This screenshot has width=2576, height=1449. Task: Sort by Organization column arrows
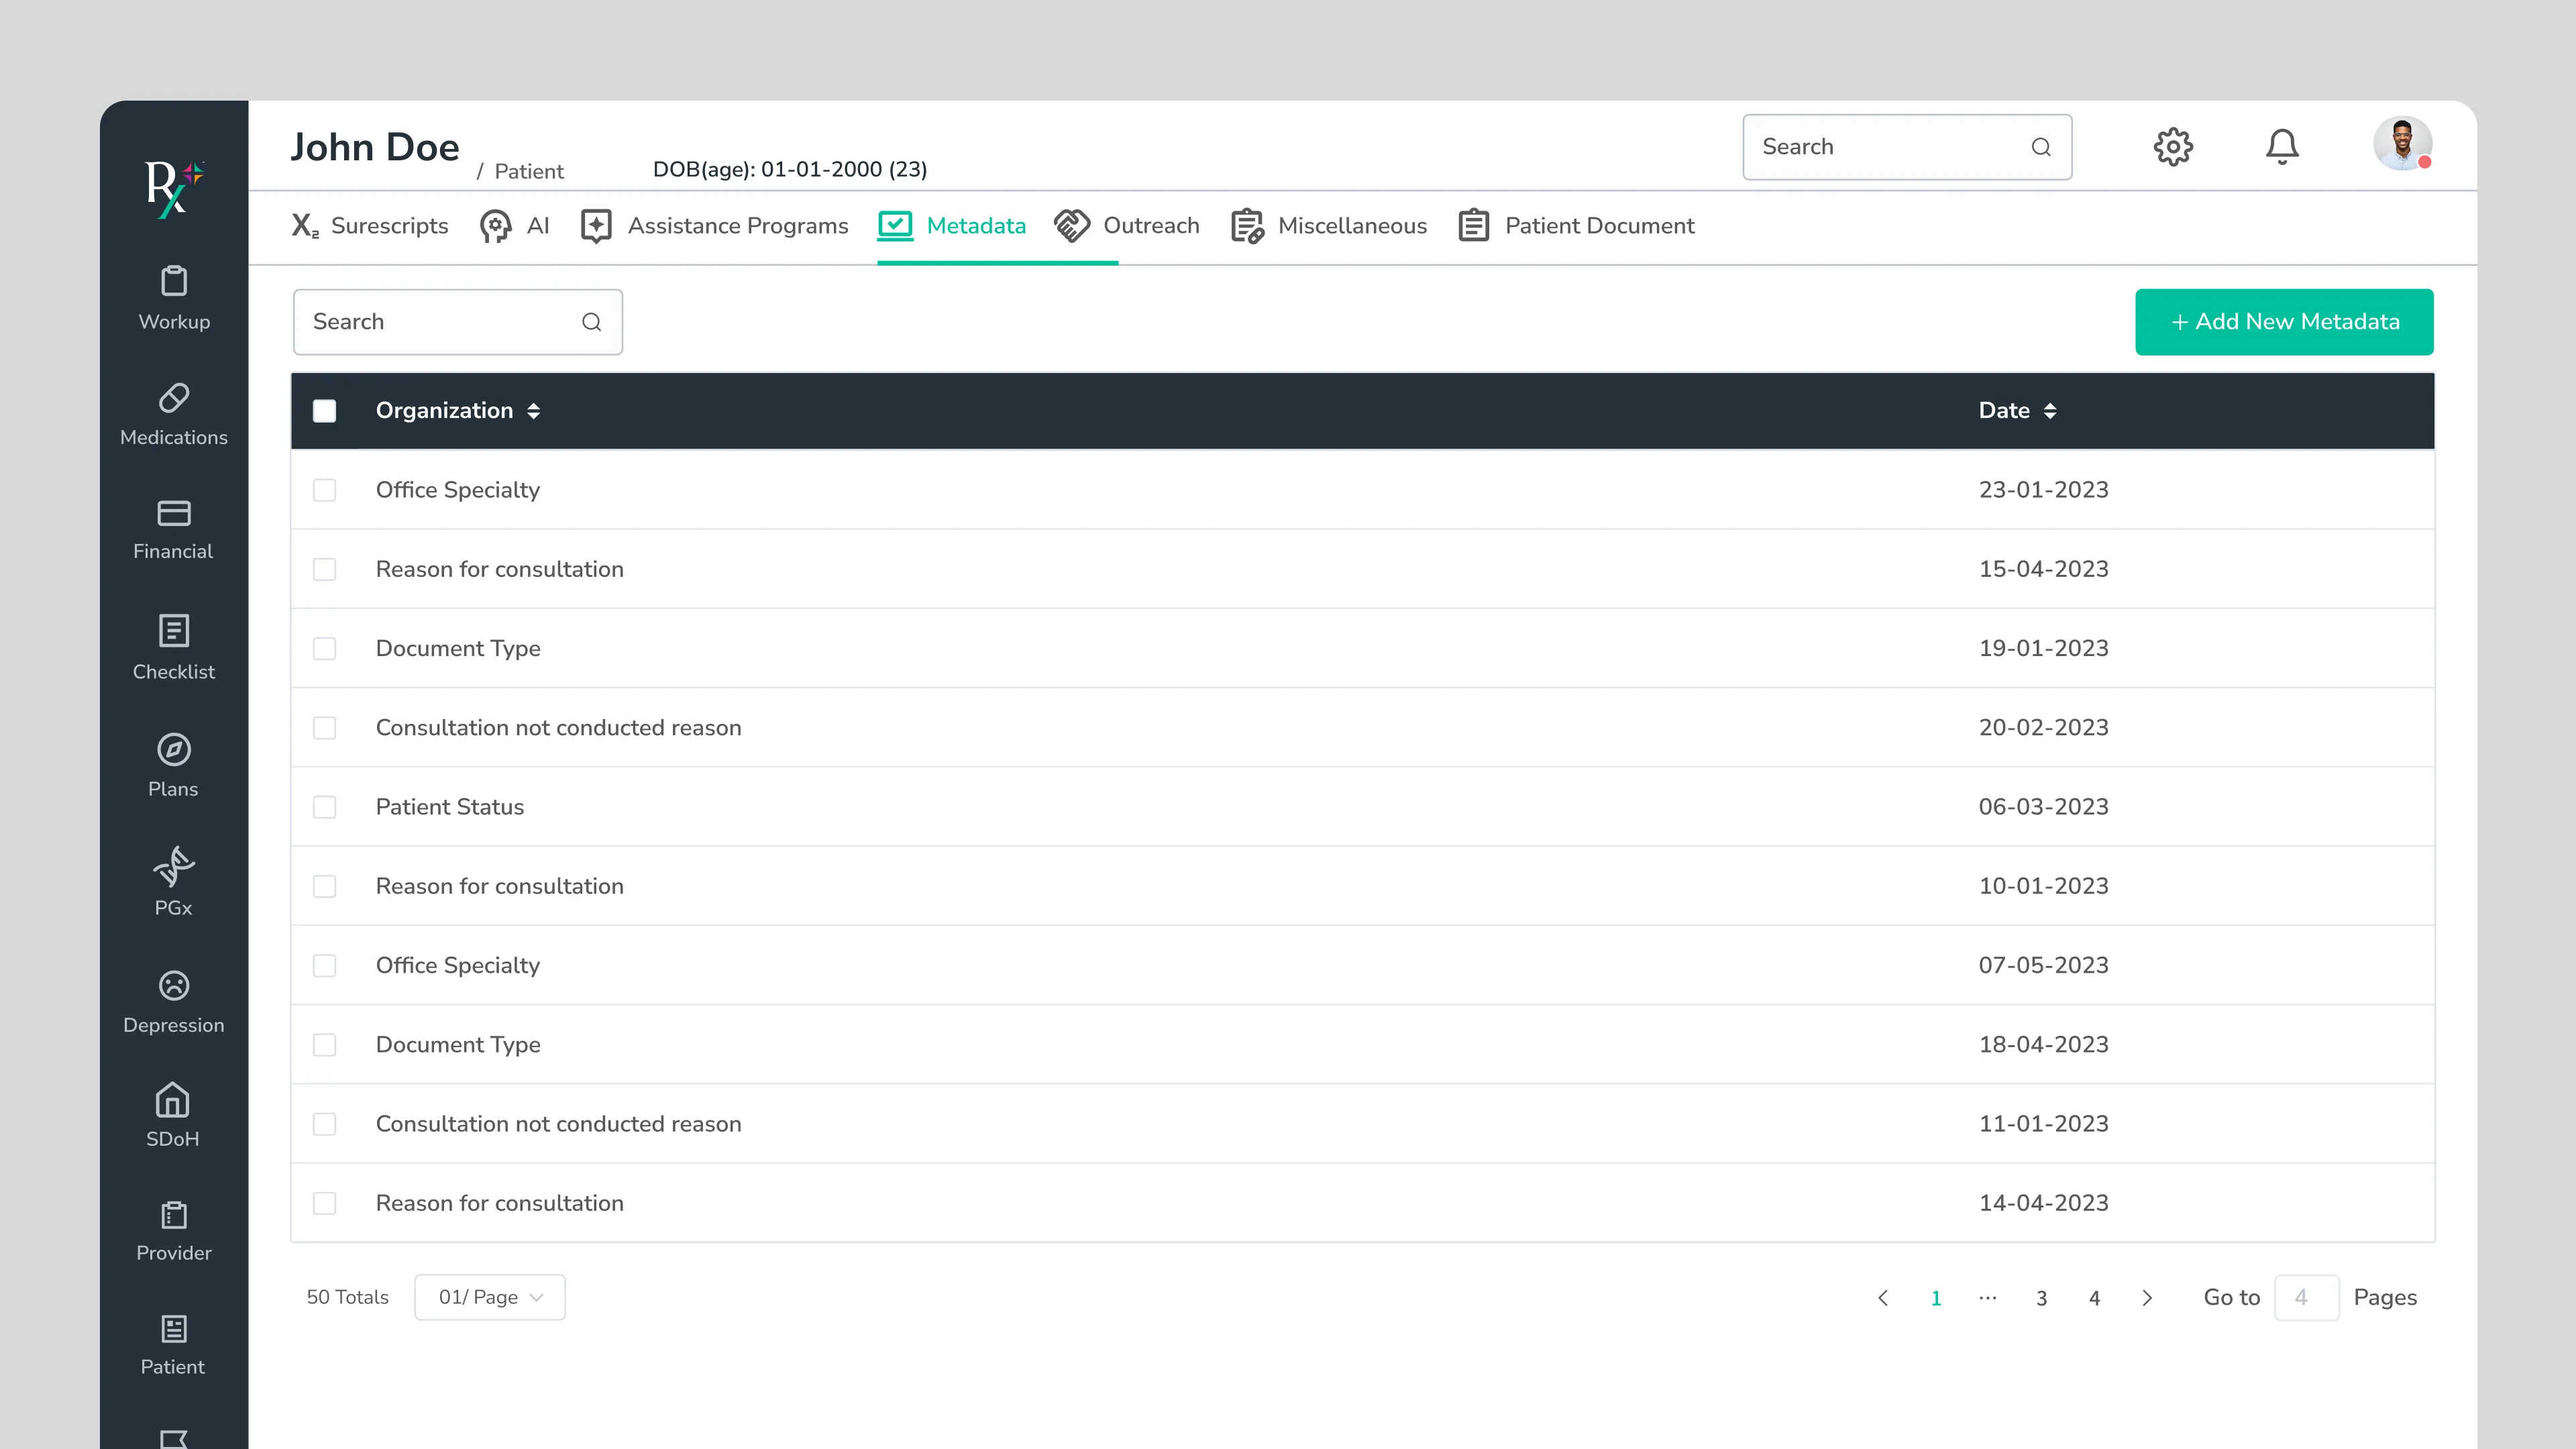[x=533, y=411]
